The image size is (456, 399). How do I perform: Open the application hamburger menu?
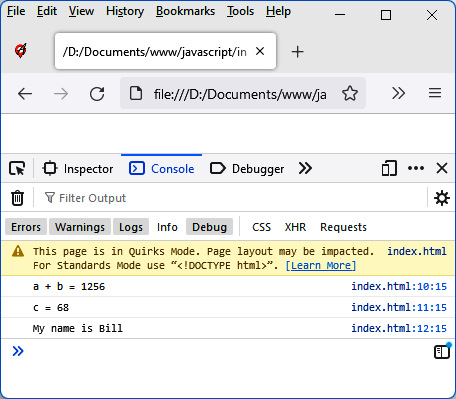click(435, 93)
